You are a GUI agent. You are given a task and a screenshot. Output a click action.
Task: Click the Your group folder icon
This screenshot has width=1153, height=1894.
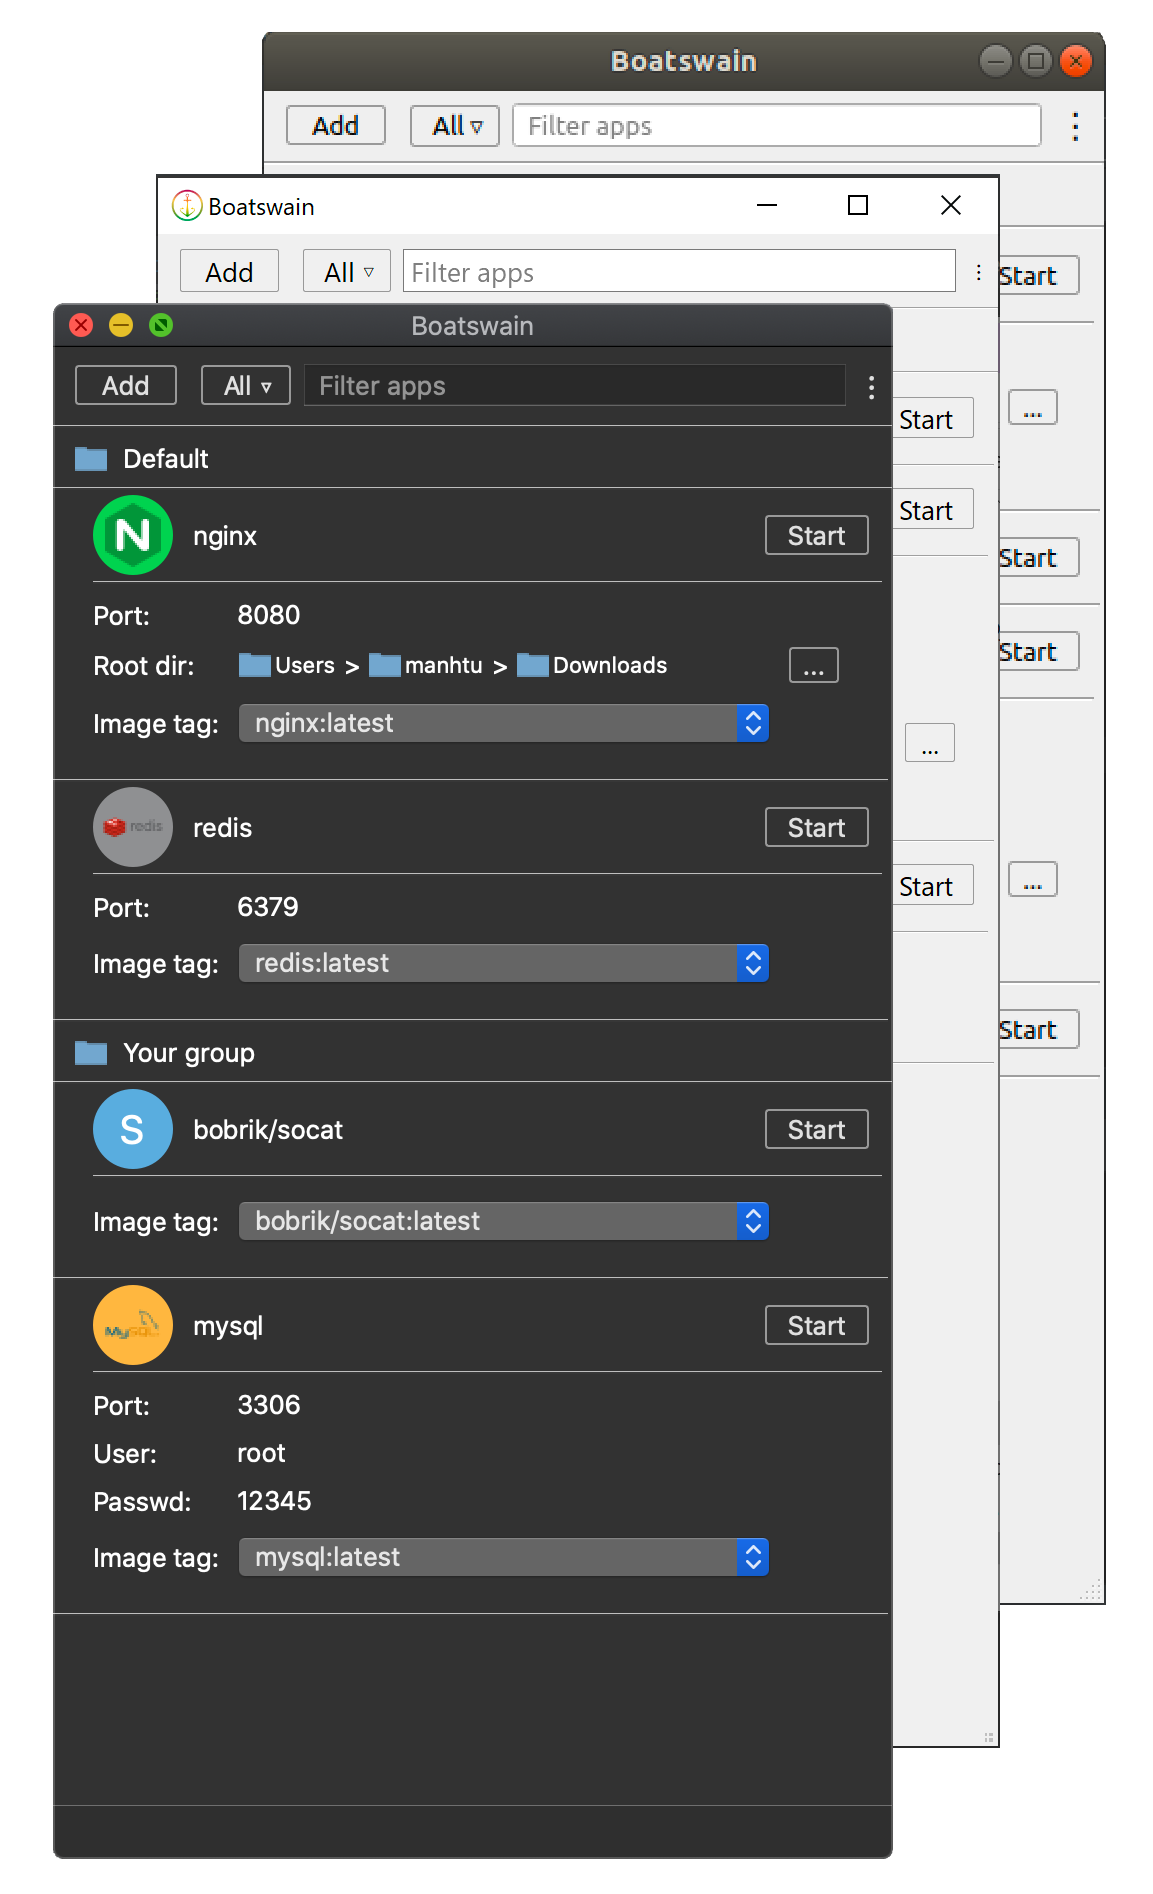pyautogui.click(x=91, y=1053)
